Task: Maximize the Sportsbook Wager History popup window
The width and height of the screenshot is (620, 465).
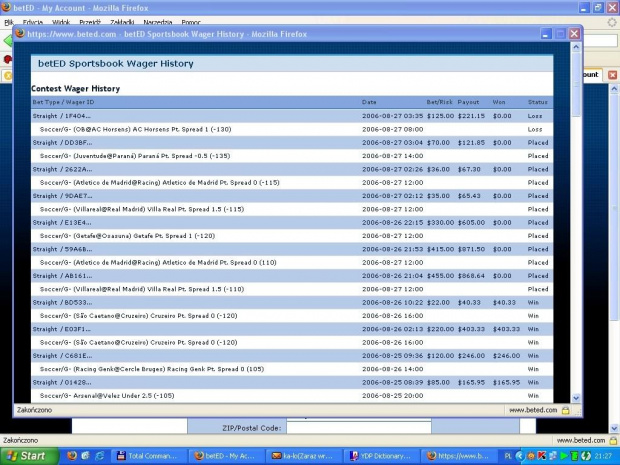Action: coord(561,33)
